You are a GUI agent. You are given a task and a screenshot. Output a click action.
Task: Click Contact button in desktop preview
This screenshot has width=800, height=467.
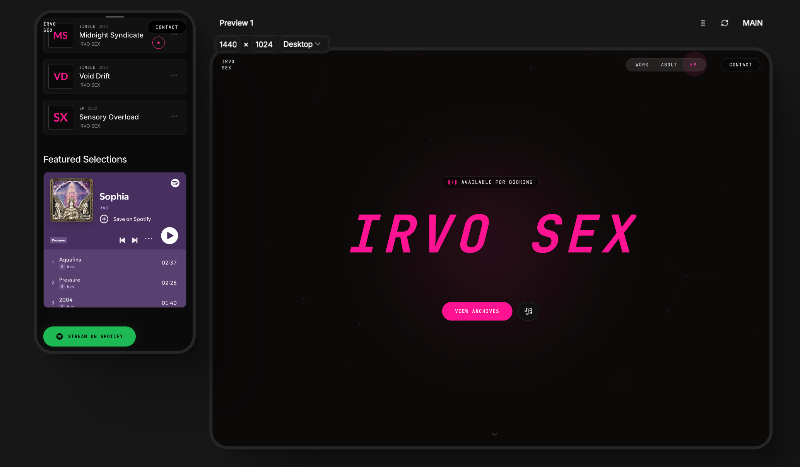740,65
